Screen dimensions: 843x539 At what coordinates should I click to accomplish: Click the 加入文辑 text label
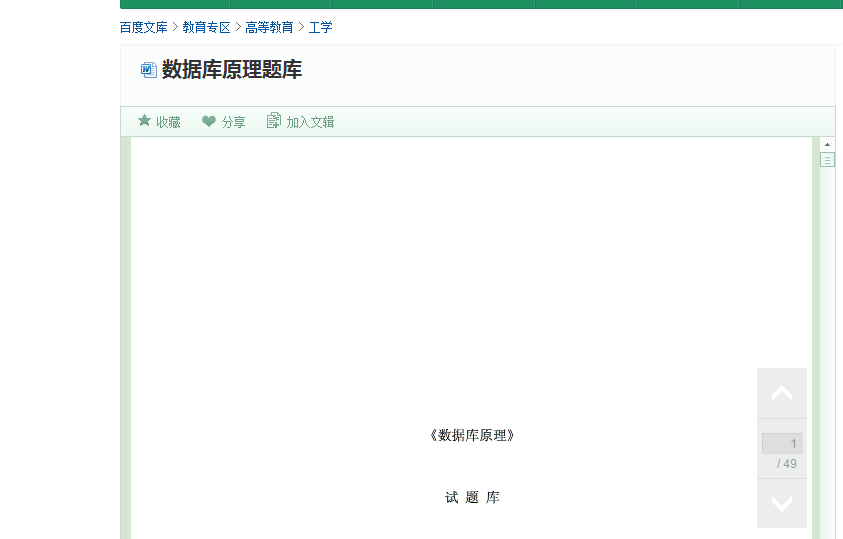point(310,122)
